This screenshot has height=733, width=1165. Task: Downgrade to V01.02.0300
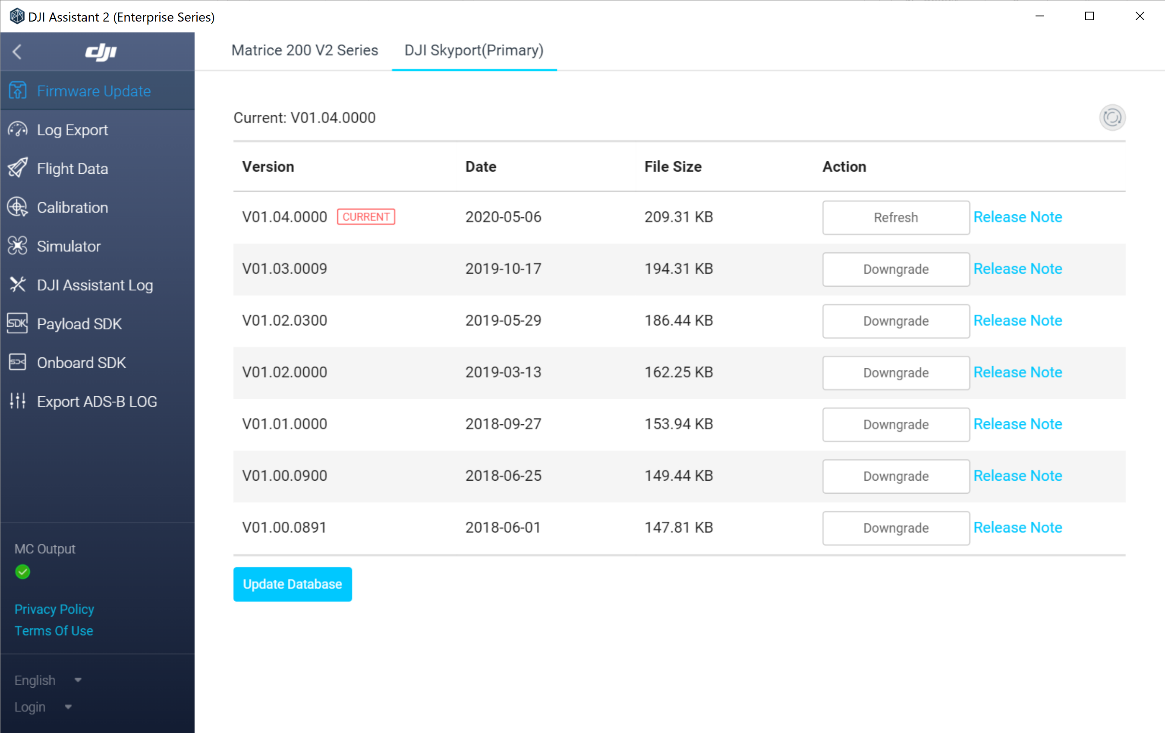point(895,321)
